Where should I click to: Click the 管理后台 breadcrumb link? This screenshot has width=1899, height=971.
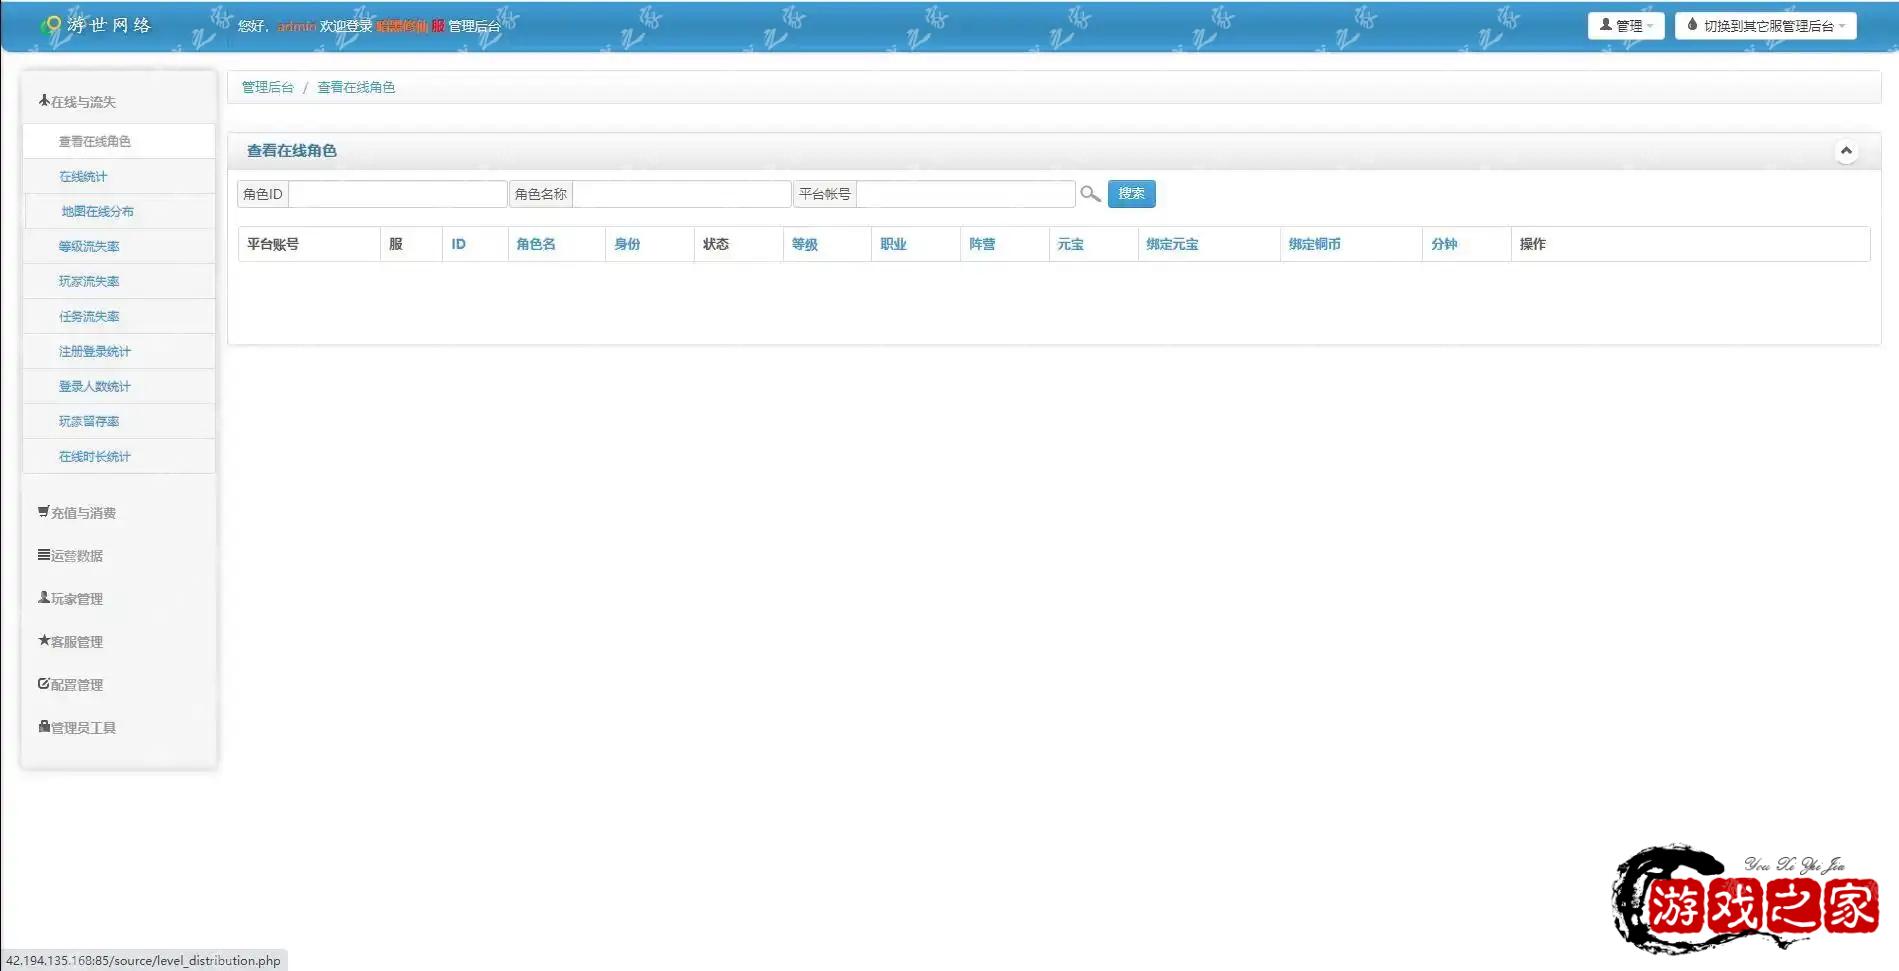point(268,88)
